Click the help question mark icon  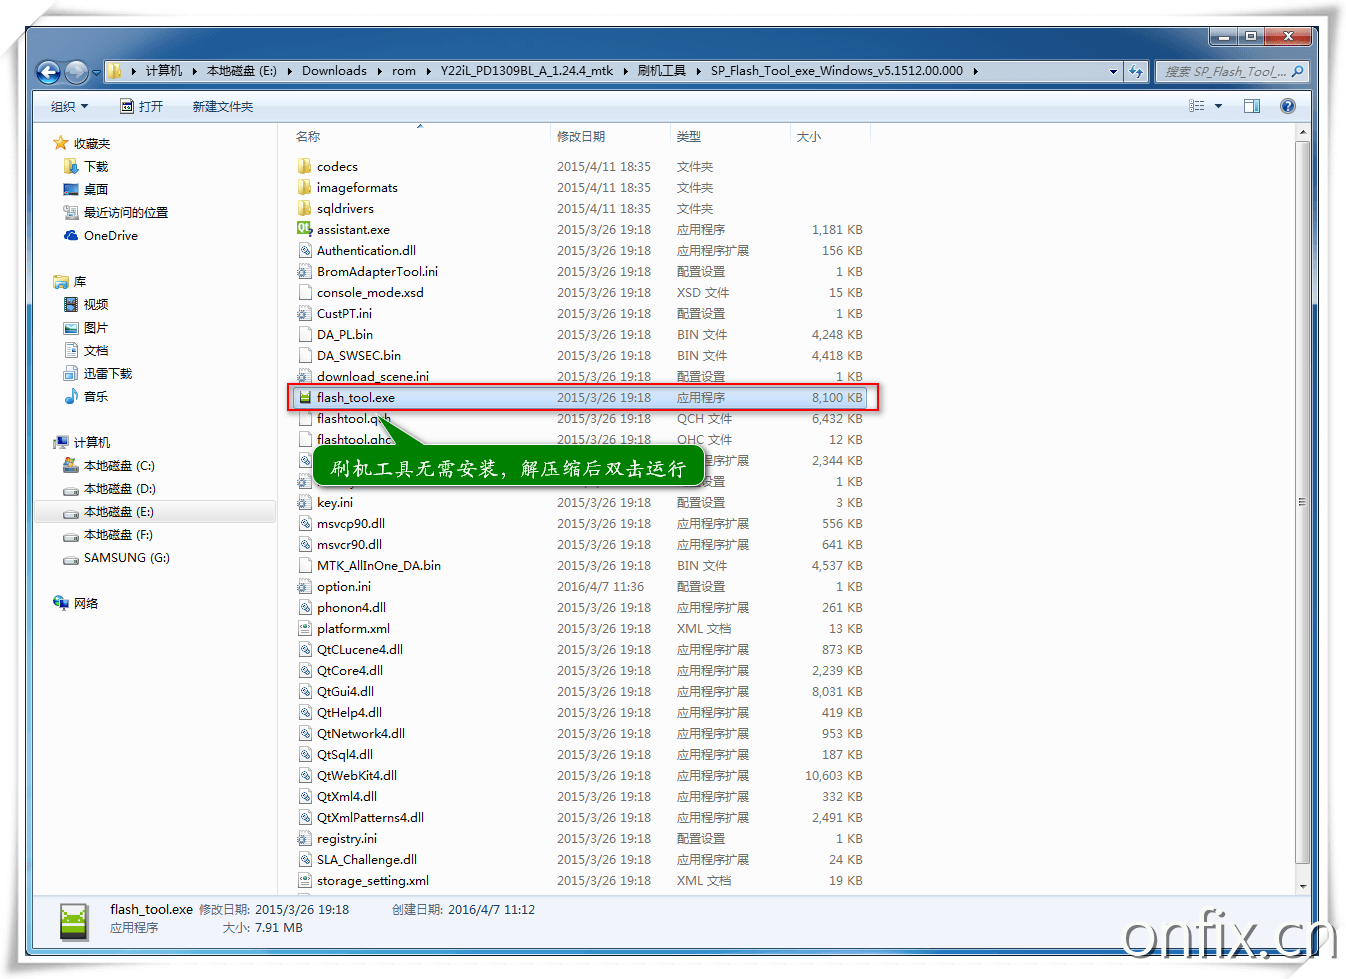pos(1288,106)
